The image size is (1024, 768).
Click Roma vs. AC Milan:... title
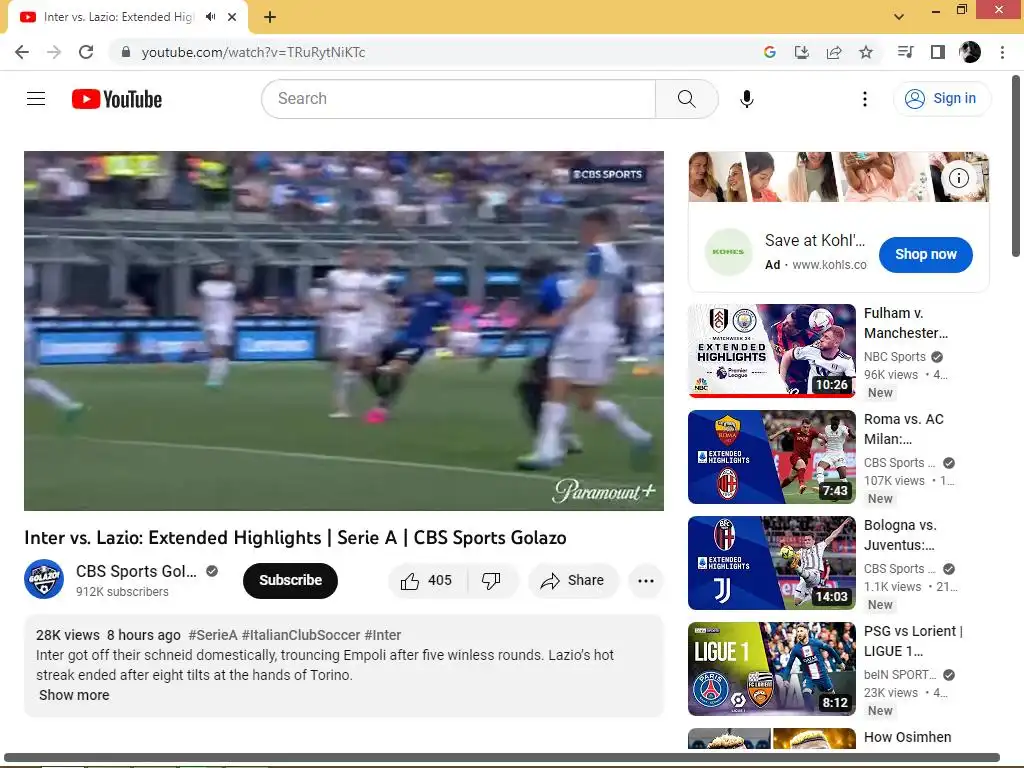point(903,429)
